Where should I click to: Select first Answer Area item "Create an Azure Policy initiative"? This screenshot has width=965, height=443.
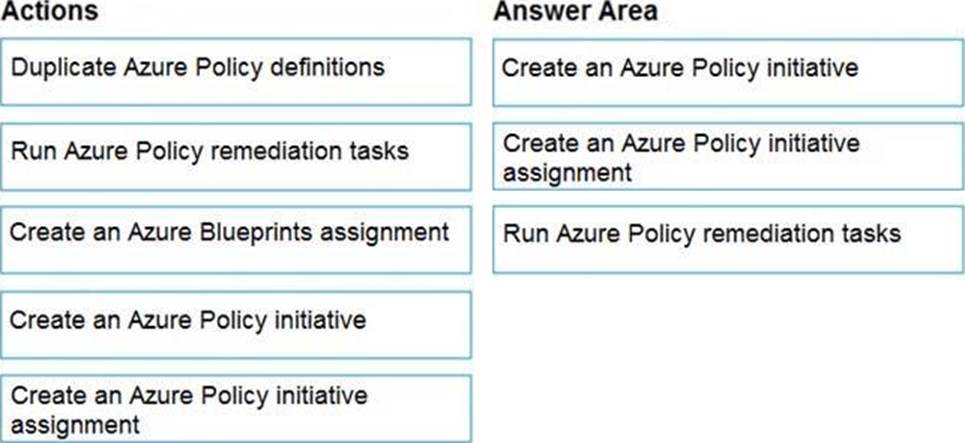coord(728,72)
